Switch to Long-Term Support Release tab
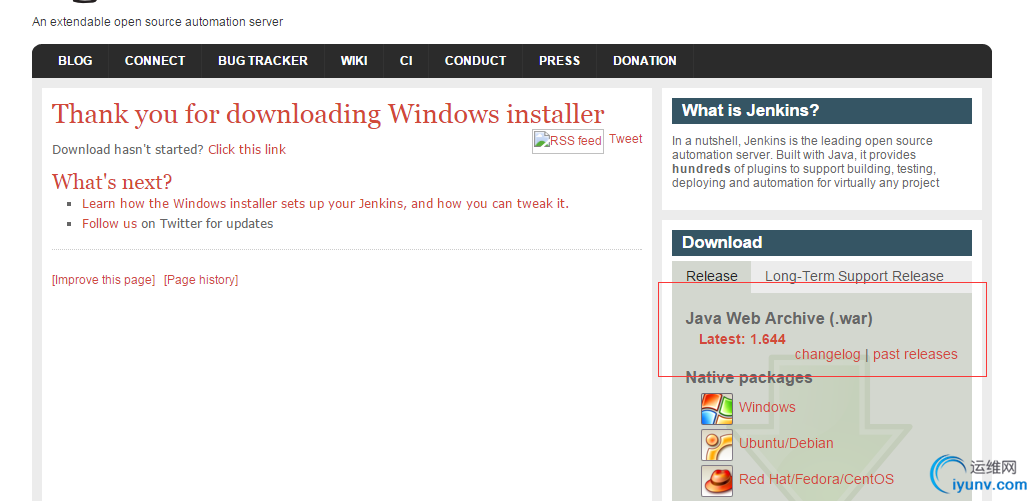The image size is (1033, 501). coord(854,276)
